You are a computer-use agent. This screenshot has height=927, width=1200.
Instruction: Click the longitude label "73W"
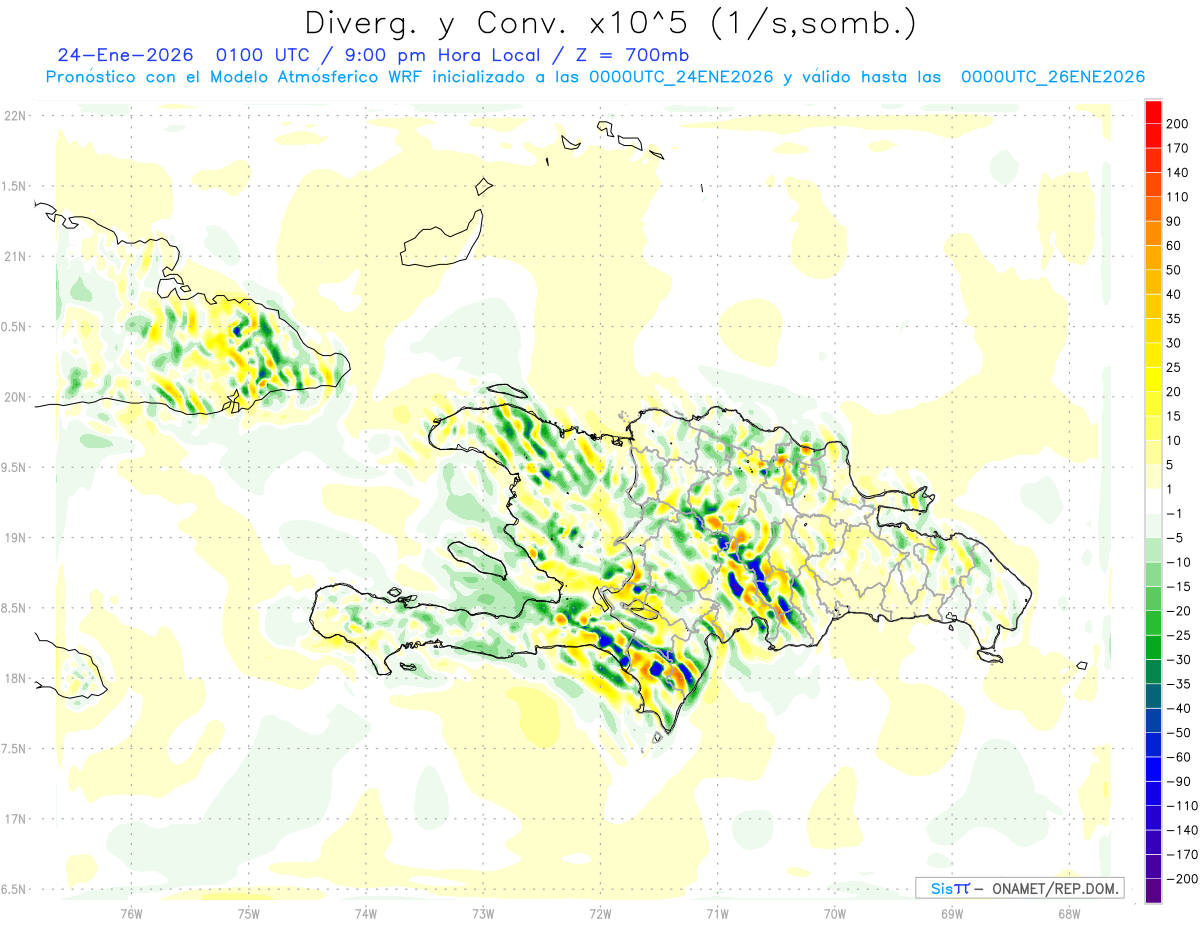483,914
